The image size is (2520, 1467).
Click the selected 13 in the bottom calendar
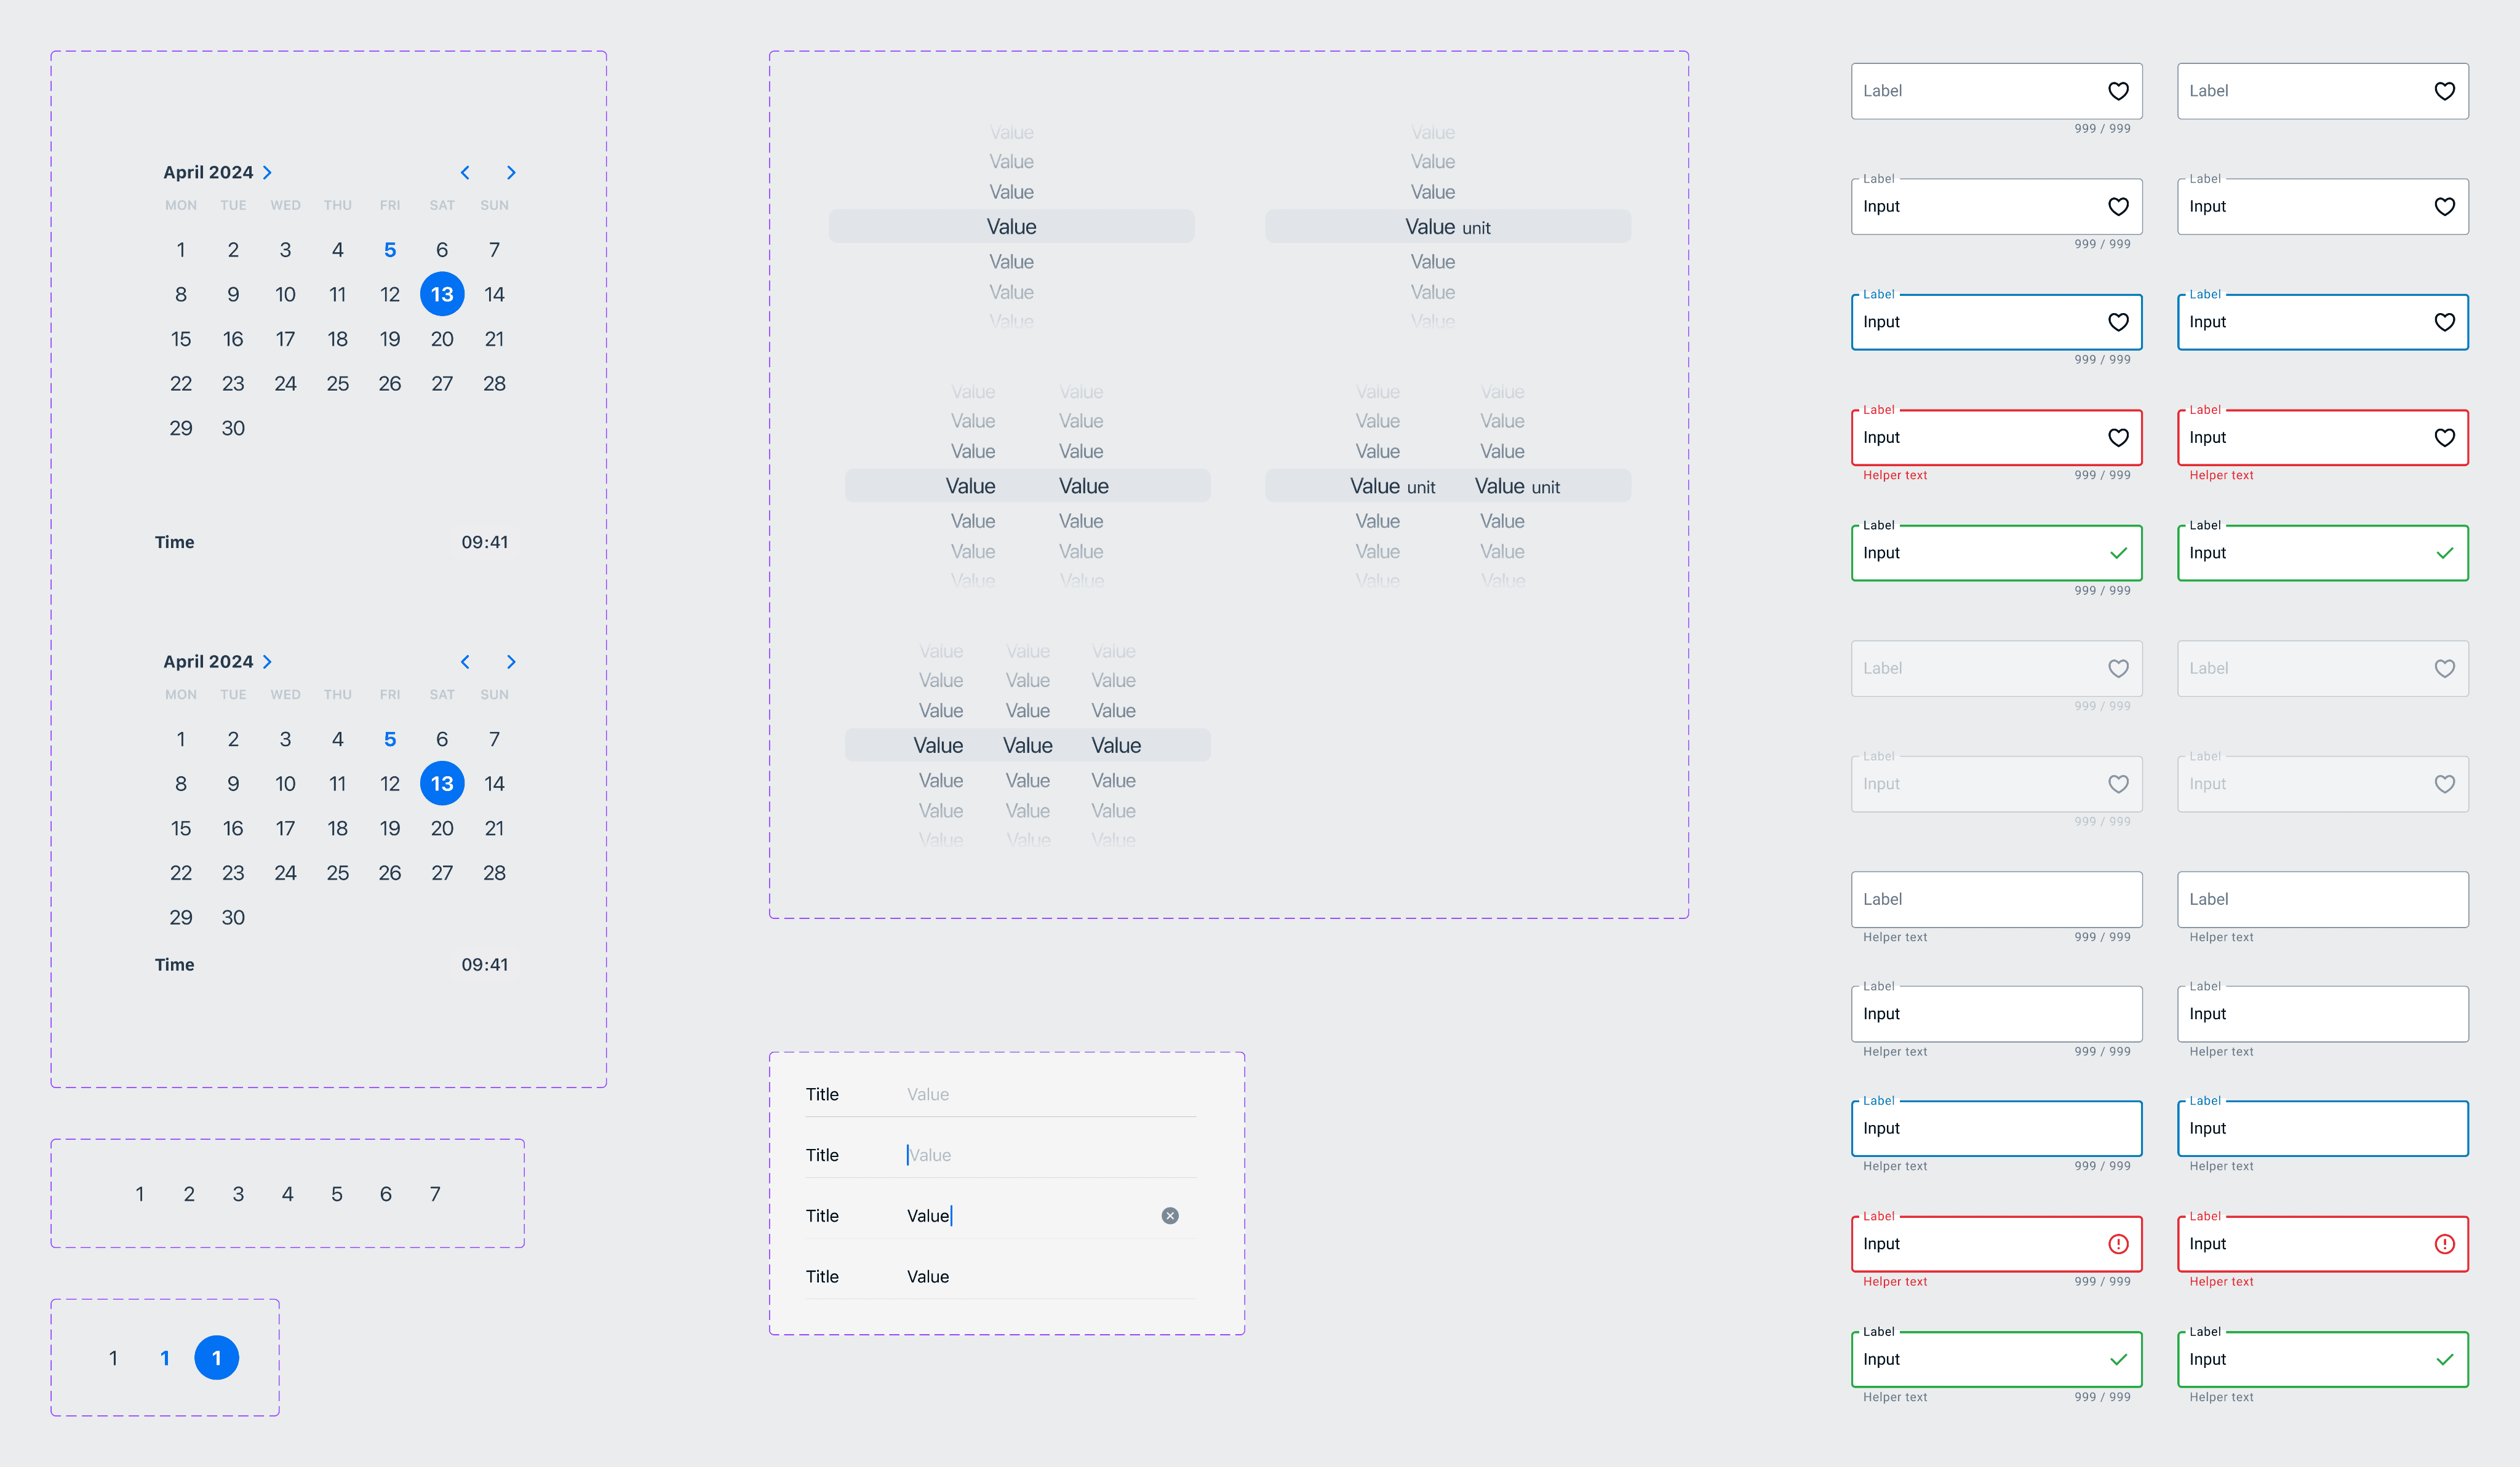[442, 783]
